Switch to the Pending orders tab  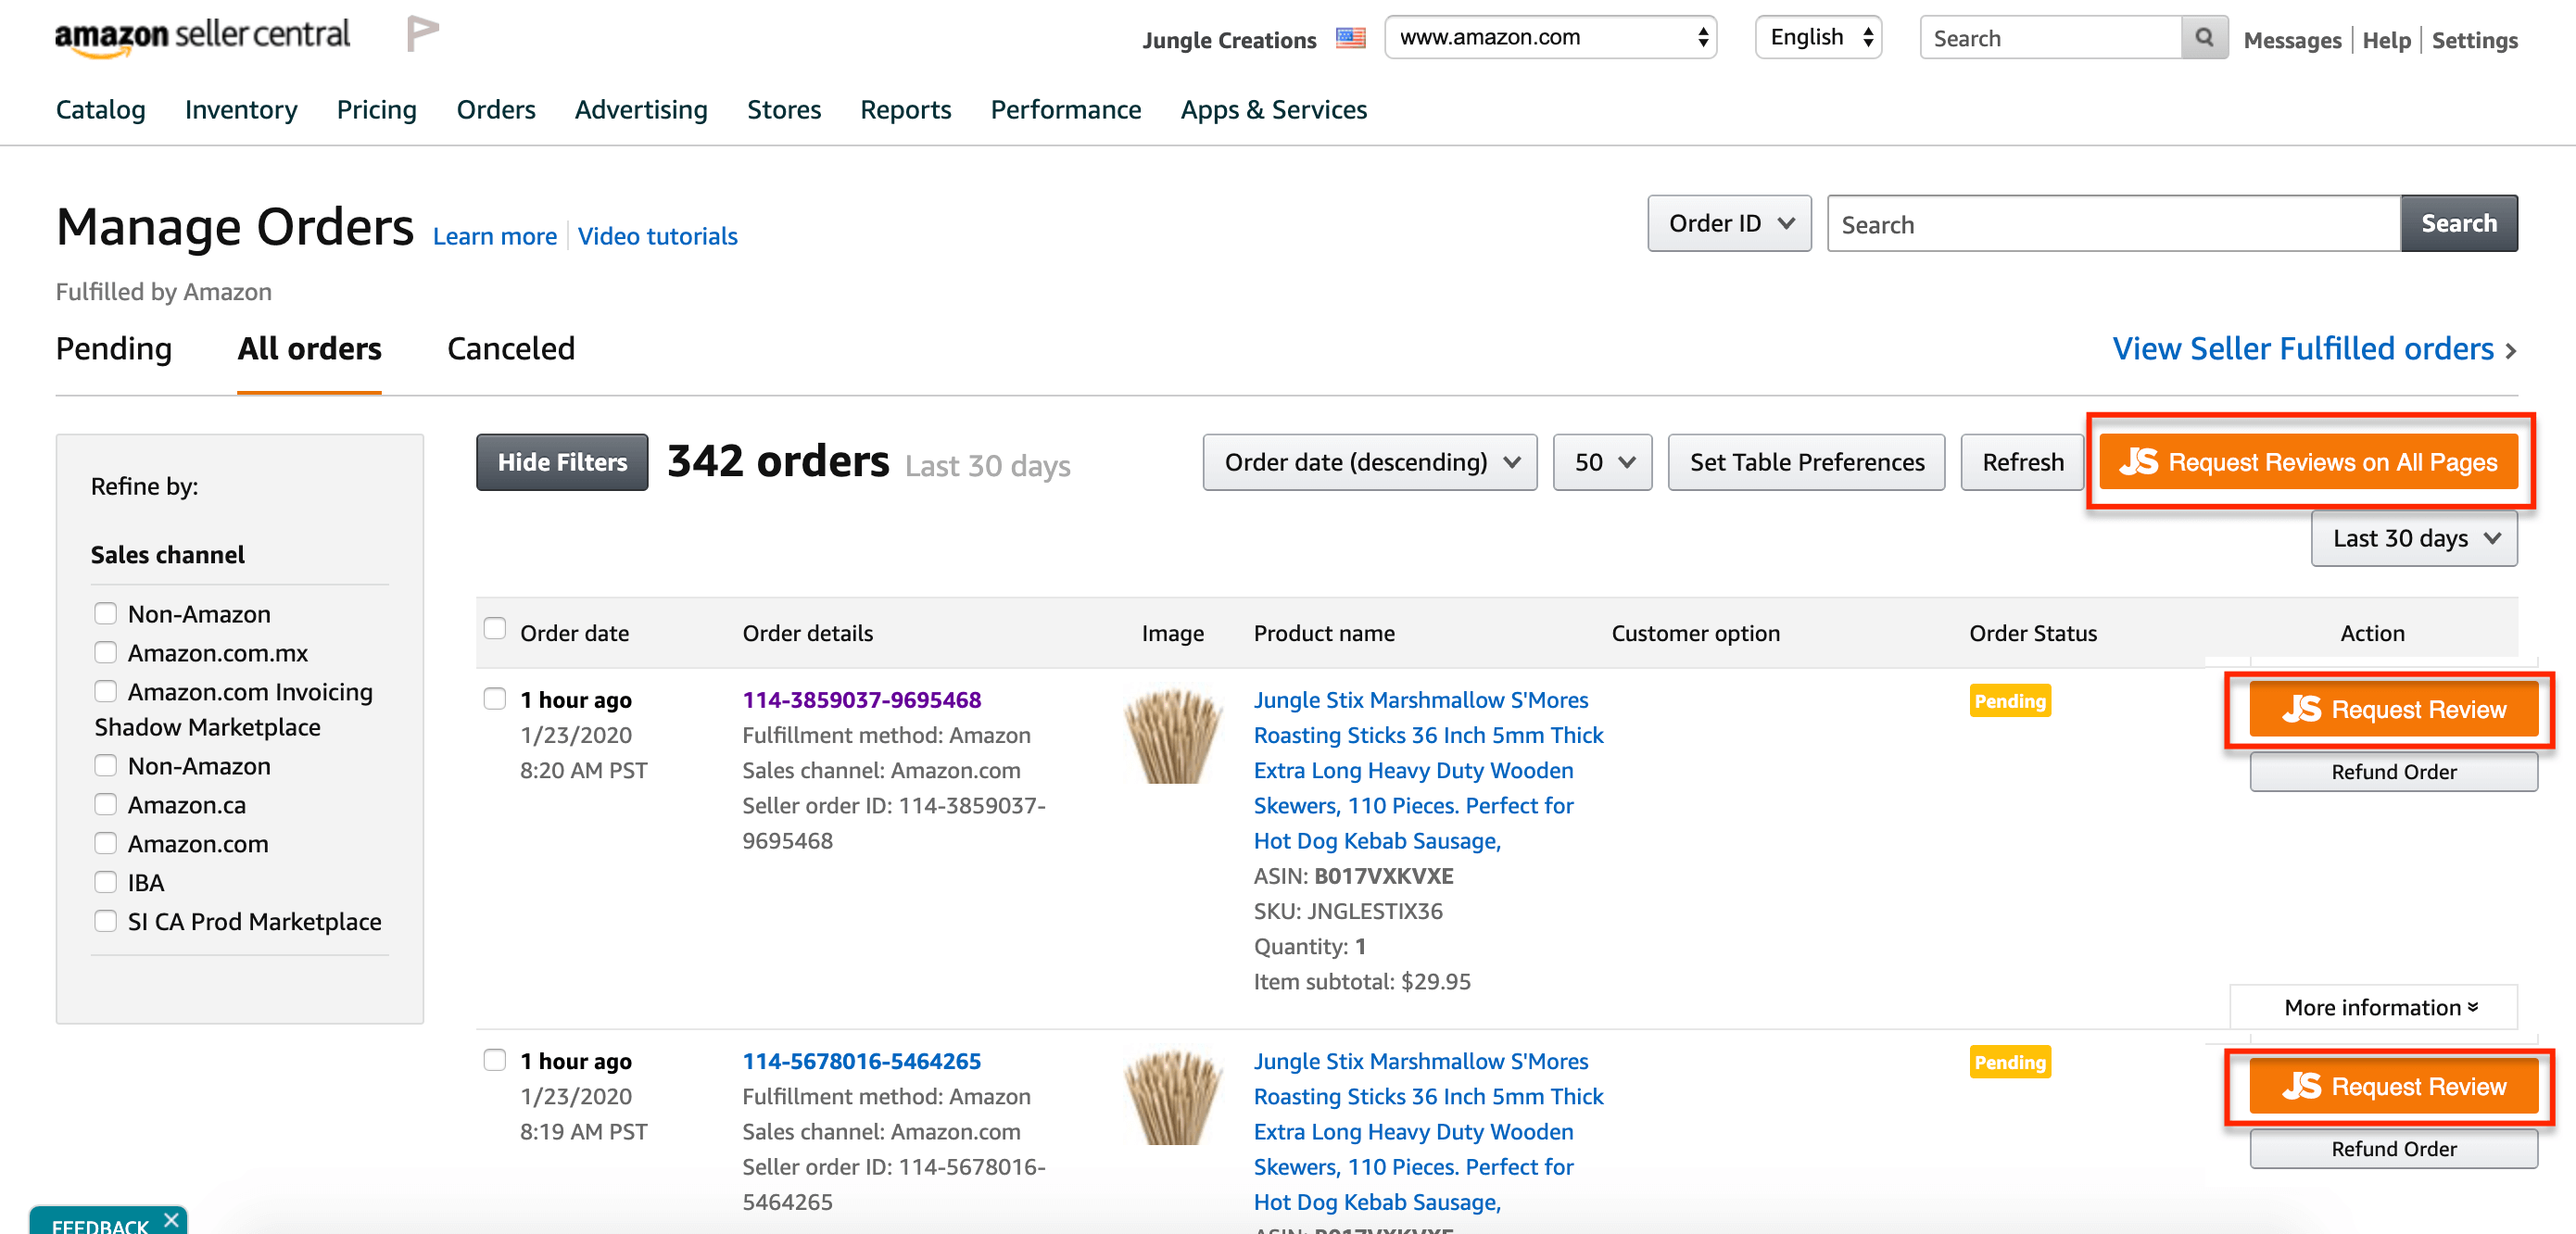[114, 349]
